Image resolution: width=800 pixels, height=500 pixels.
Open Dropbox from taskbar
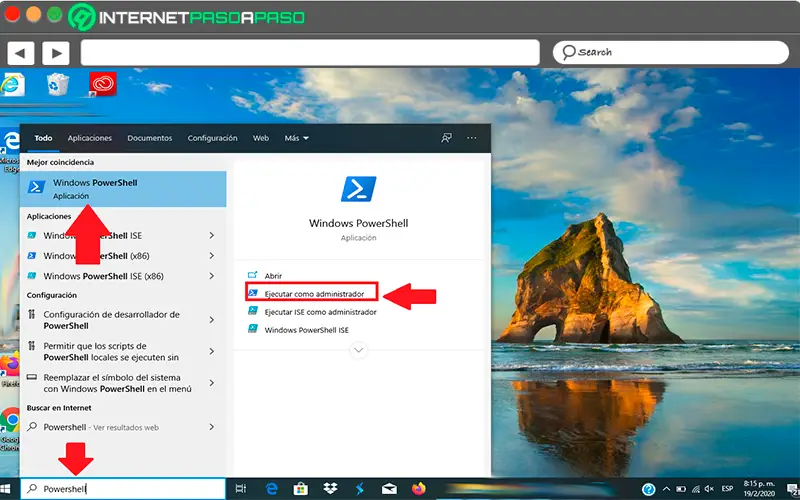[331, 489]
